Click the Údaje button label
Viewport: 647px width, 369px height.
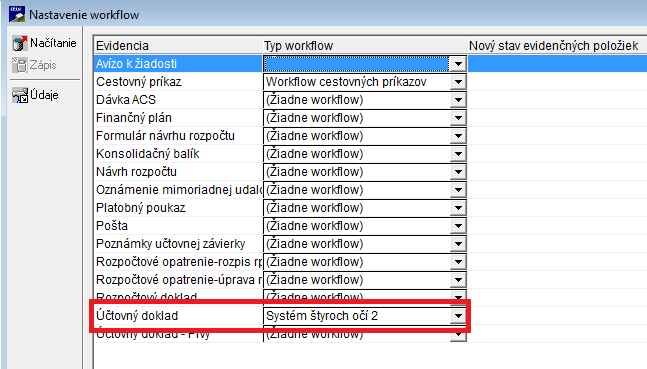44,95
